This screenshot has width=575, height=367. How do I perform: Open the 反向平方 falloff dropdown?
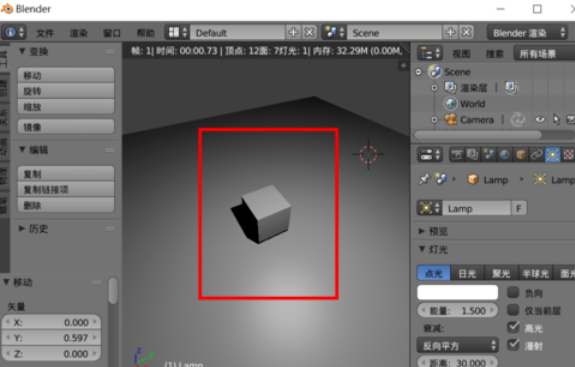click(x=458, y=345)
